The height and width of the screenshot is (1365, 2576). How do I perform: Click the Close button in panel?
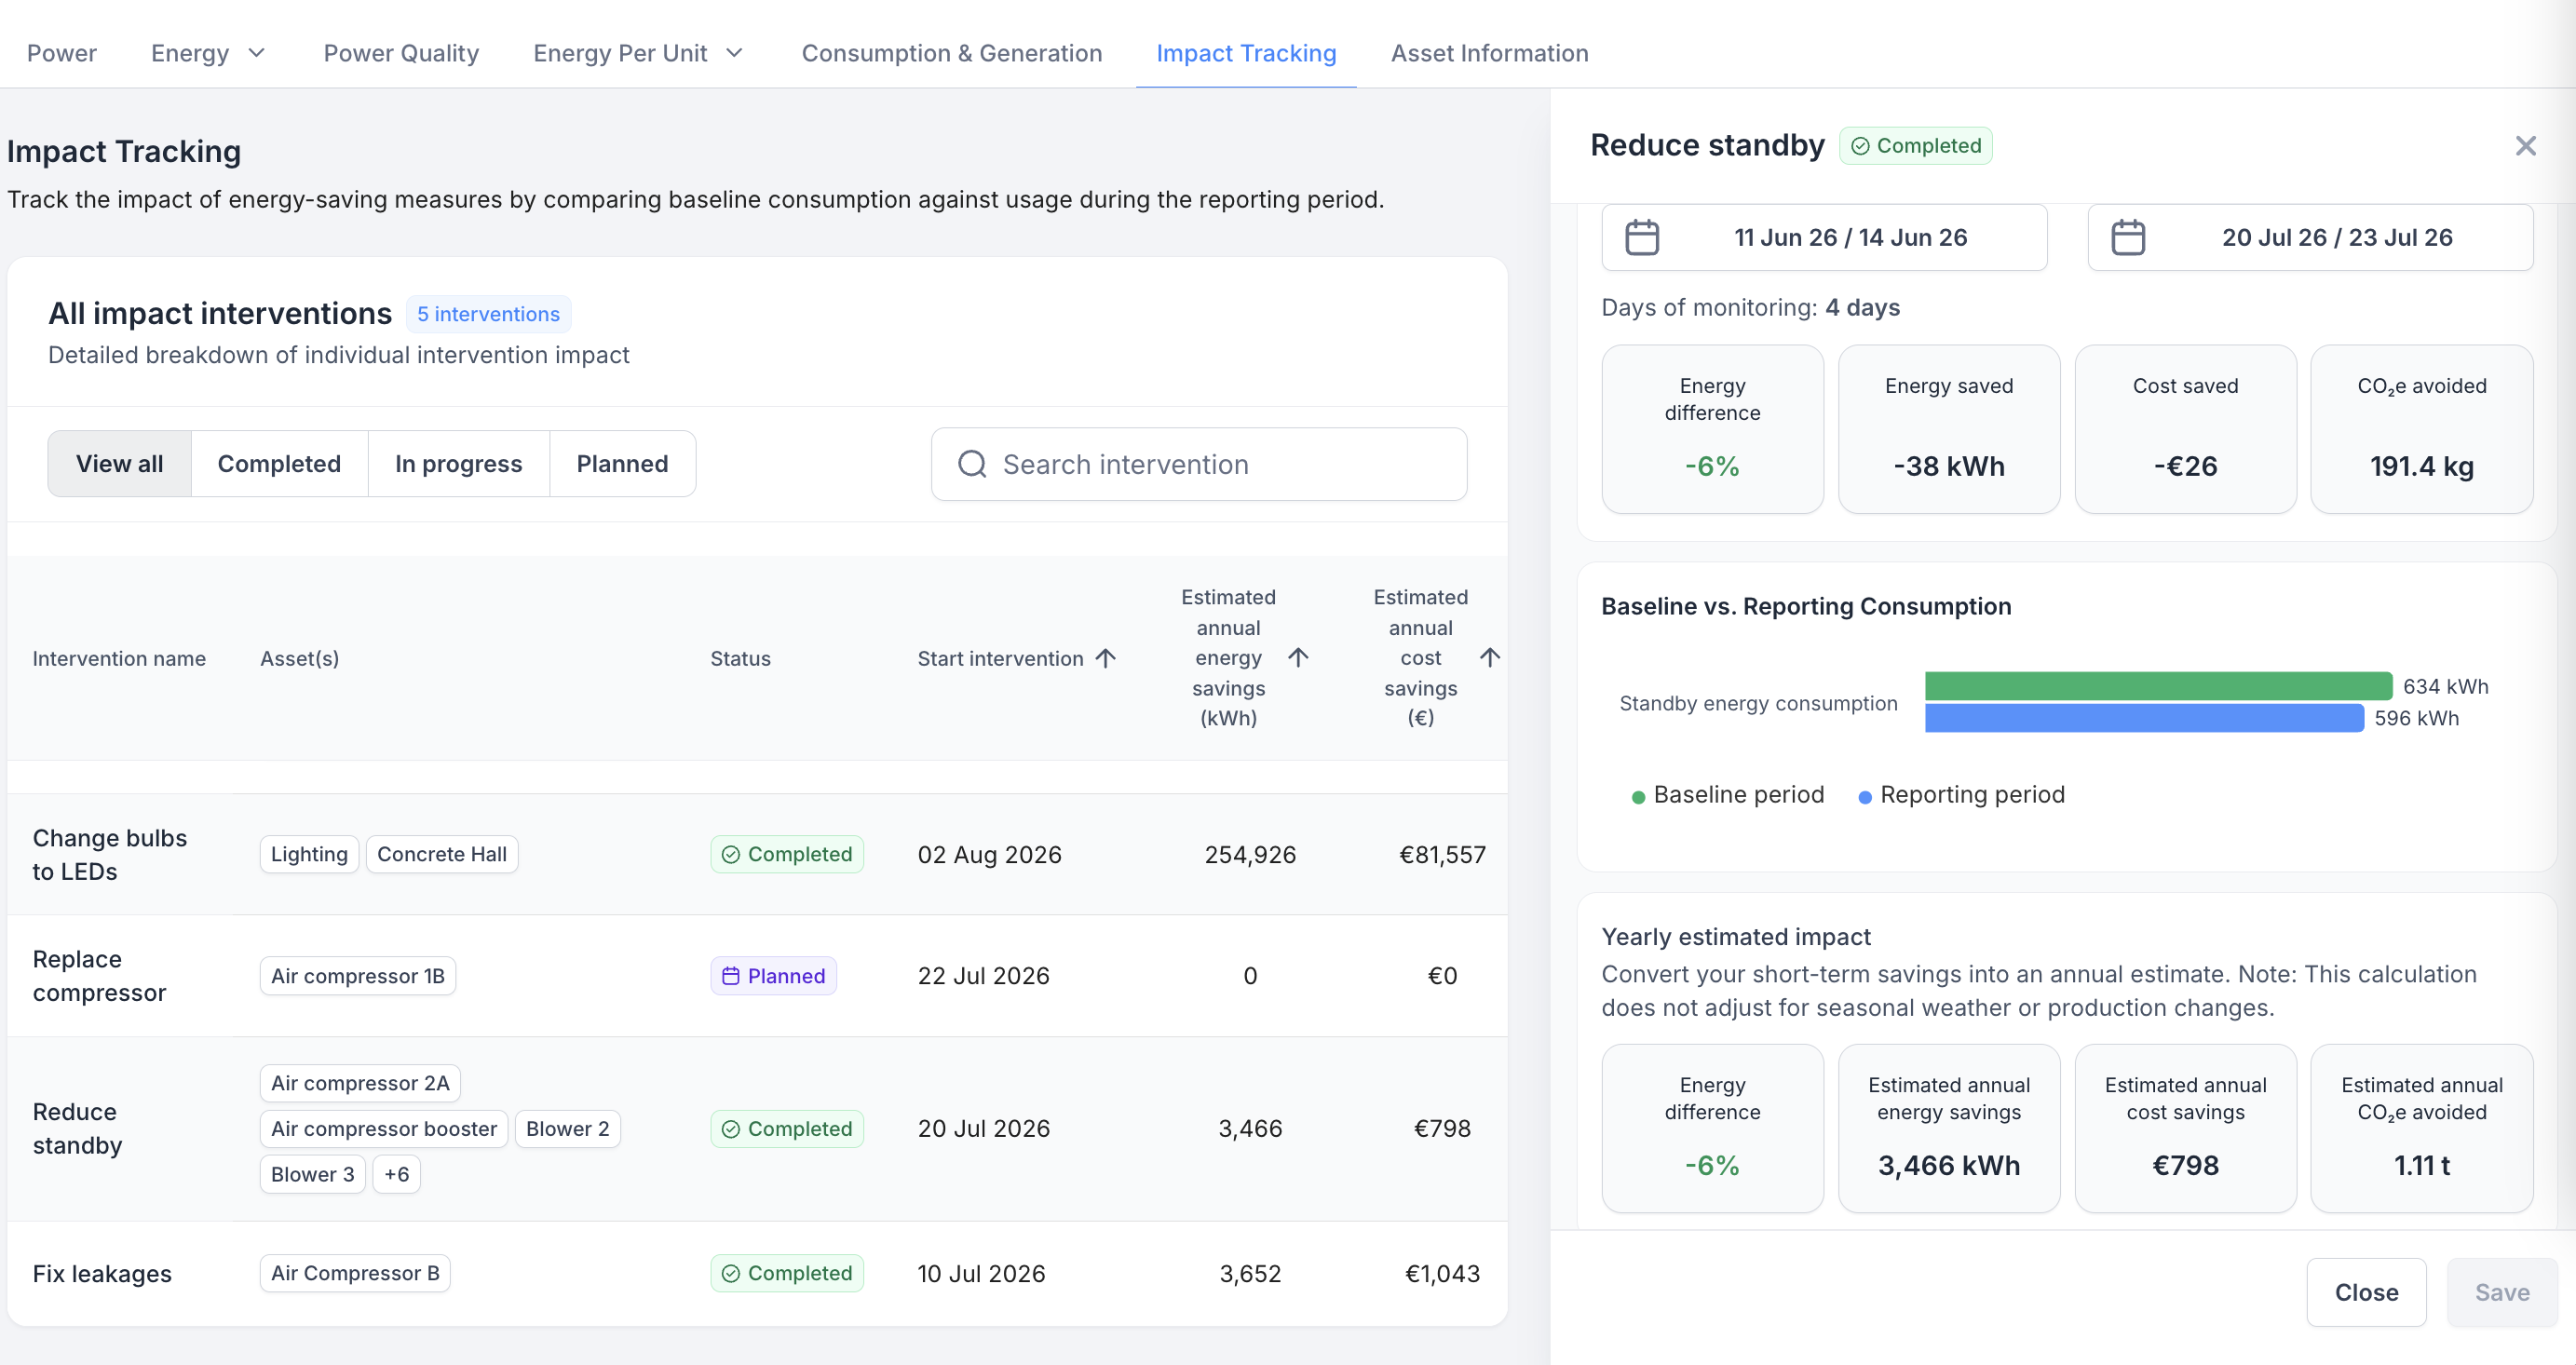click(2366, 1292)
